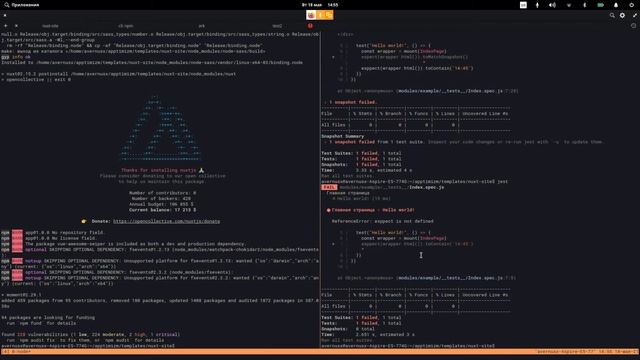This screenshot has width=640, height=360.
Task: Open the keyboard layout indicator
Action: click(523, 5)
